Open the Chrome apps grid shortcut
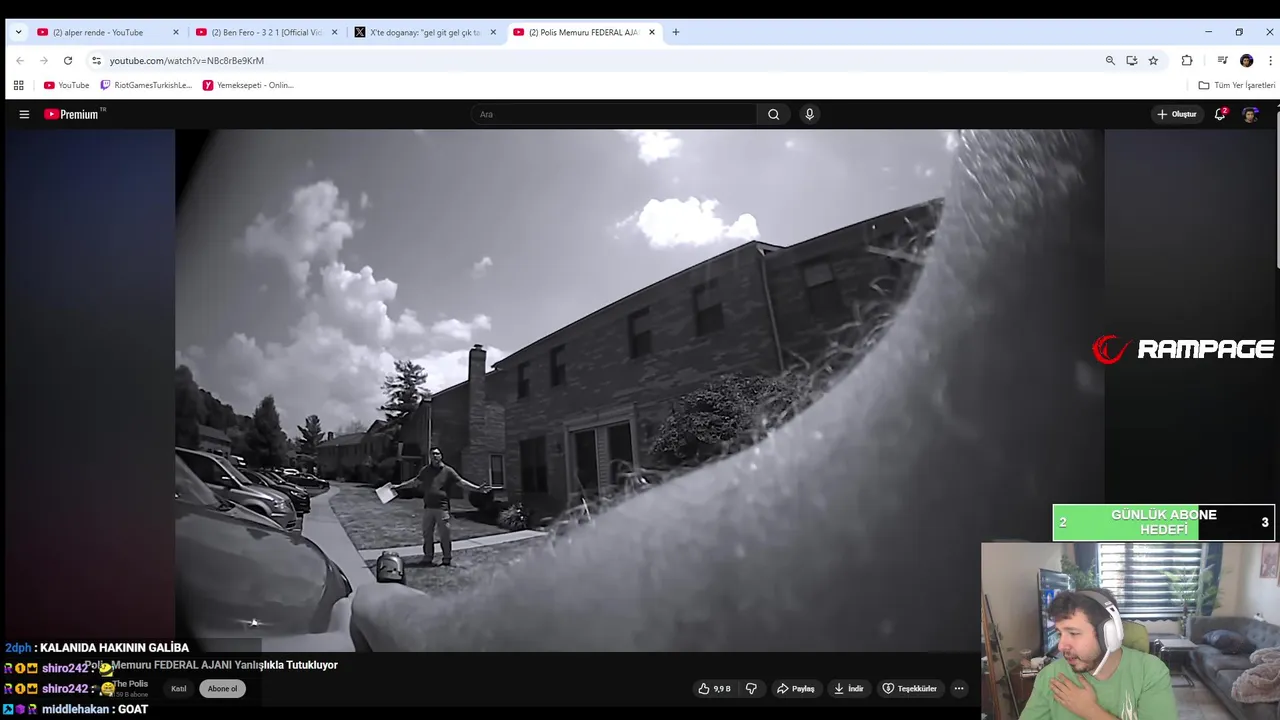This screenshot has height=720, width=1280. point(18,85)
